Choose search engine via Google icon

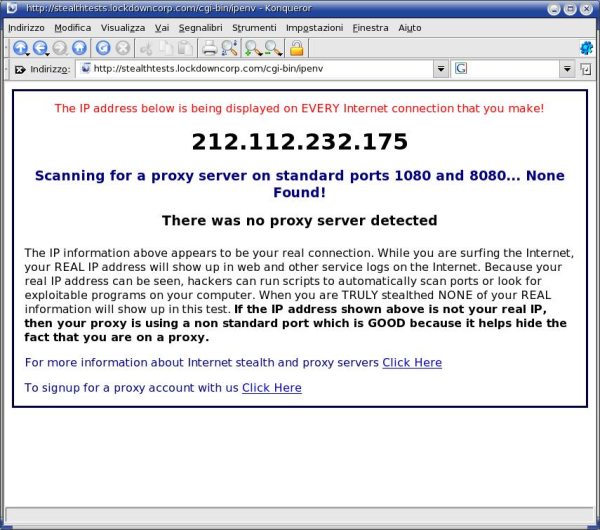461,69
